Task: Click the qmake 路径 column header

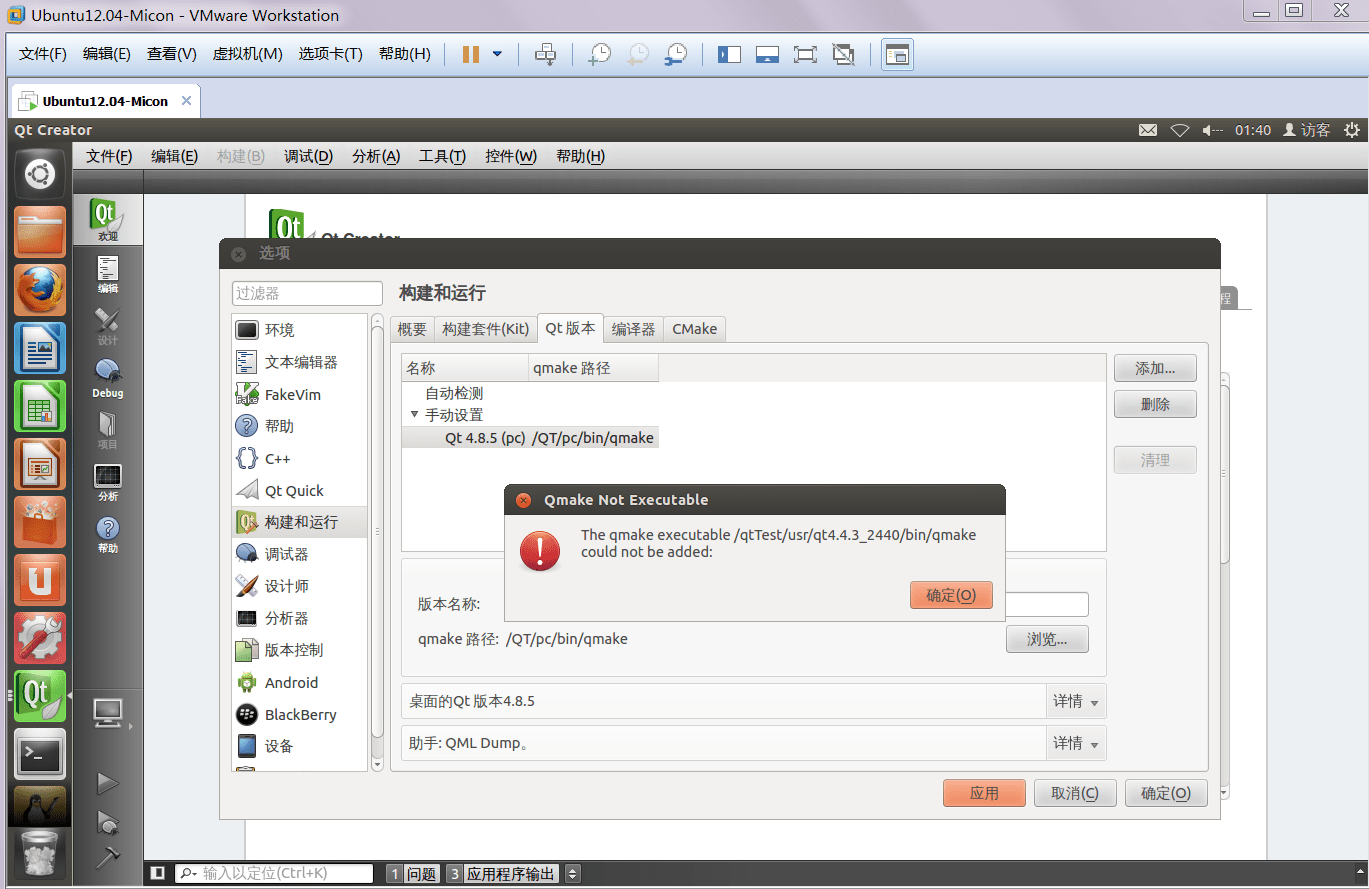Action: pos(594,368)
